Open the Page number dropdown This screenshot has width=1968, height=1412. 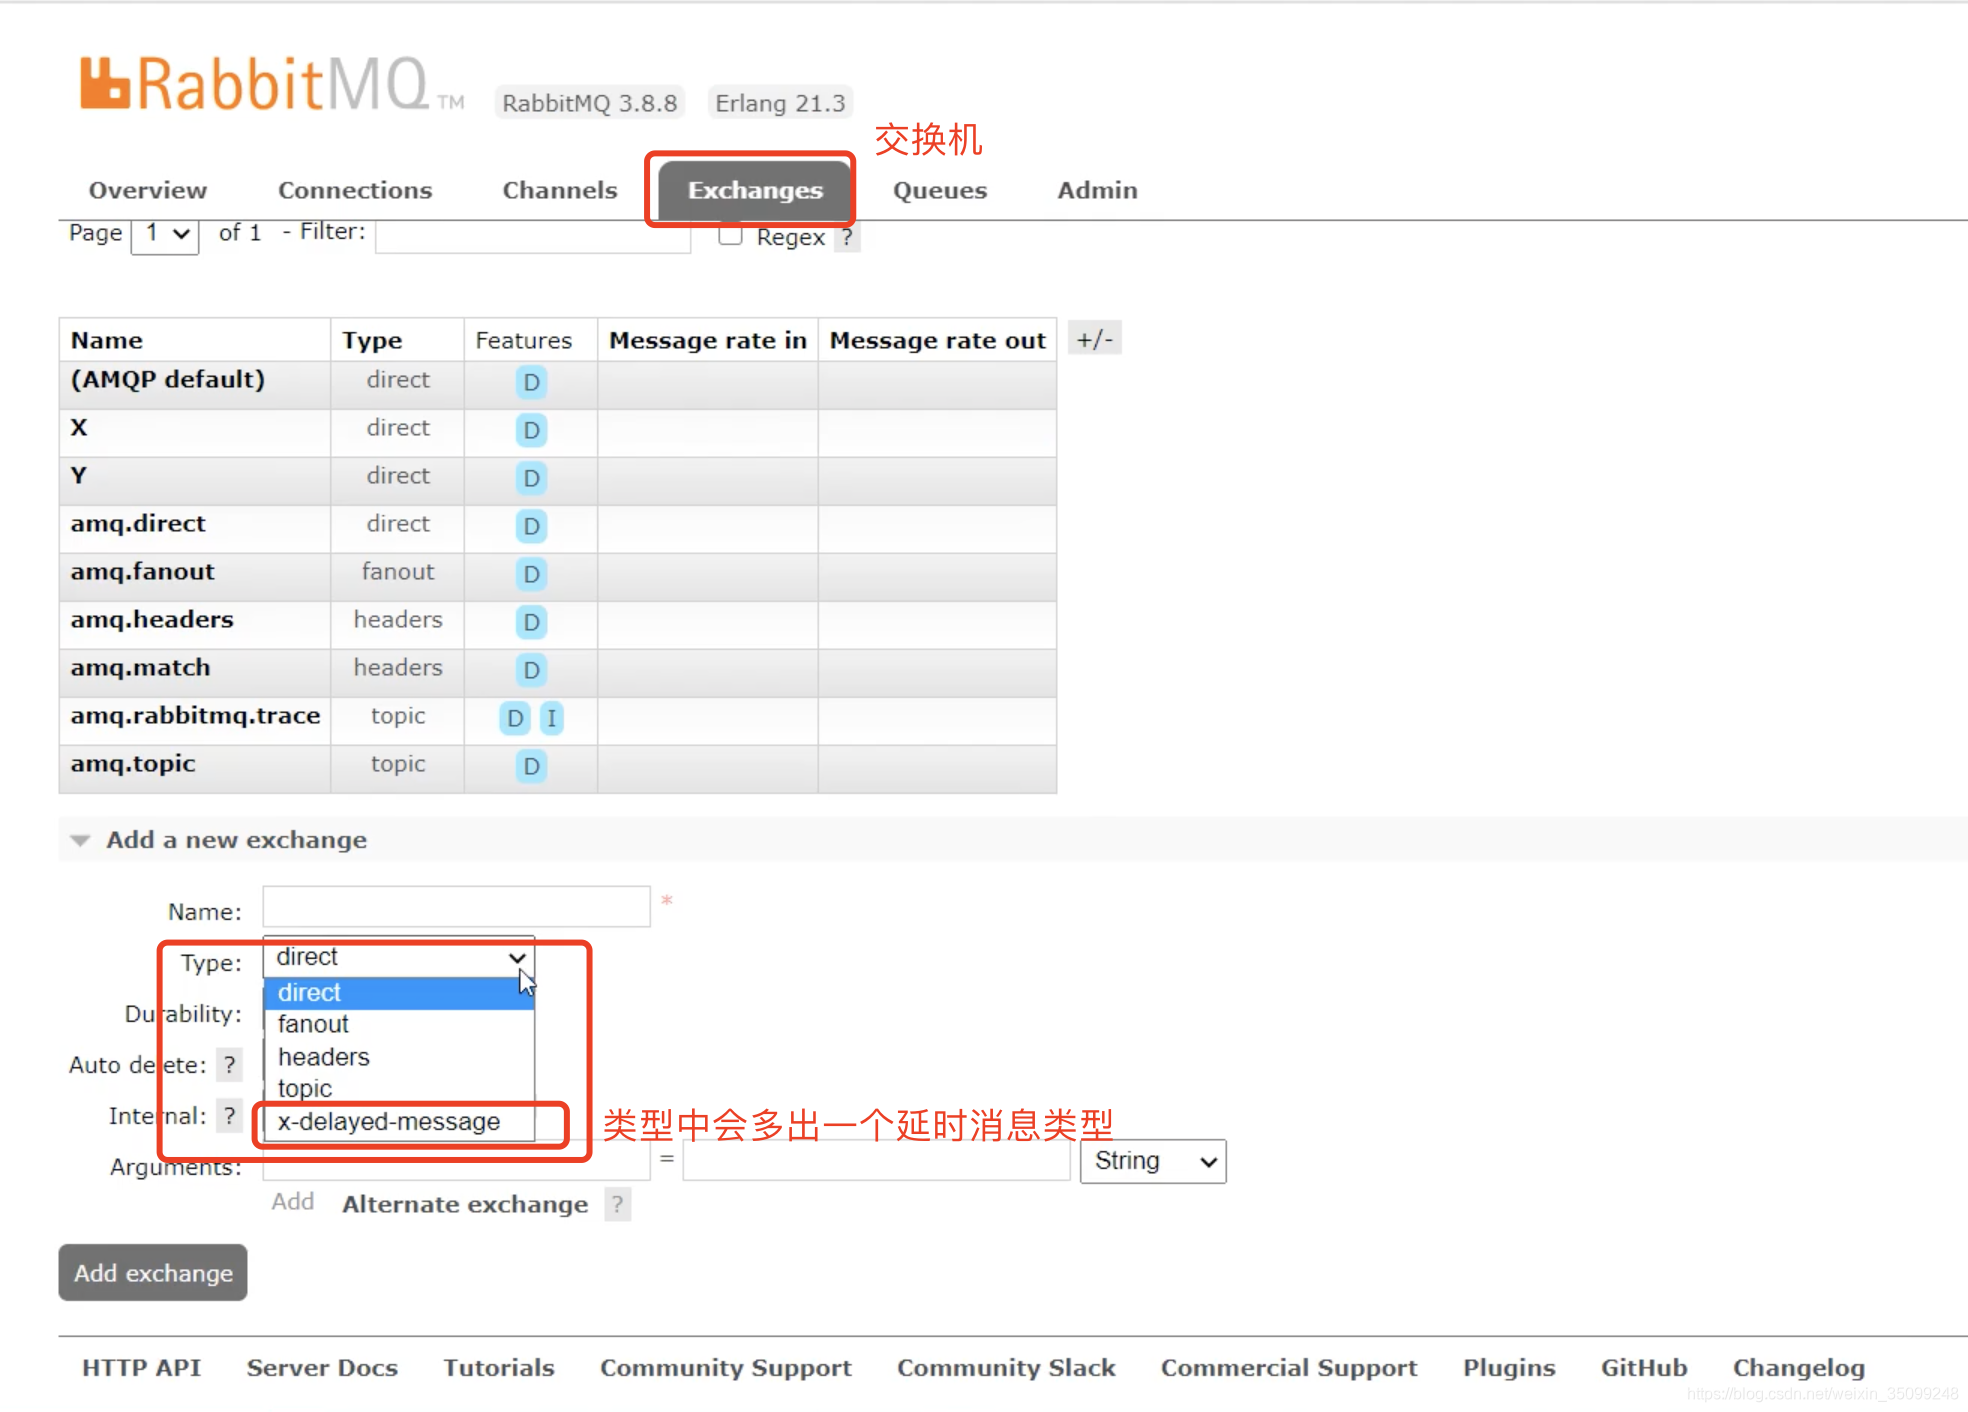tap(165, 235)
